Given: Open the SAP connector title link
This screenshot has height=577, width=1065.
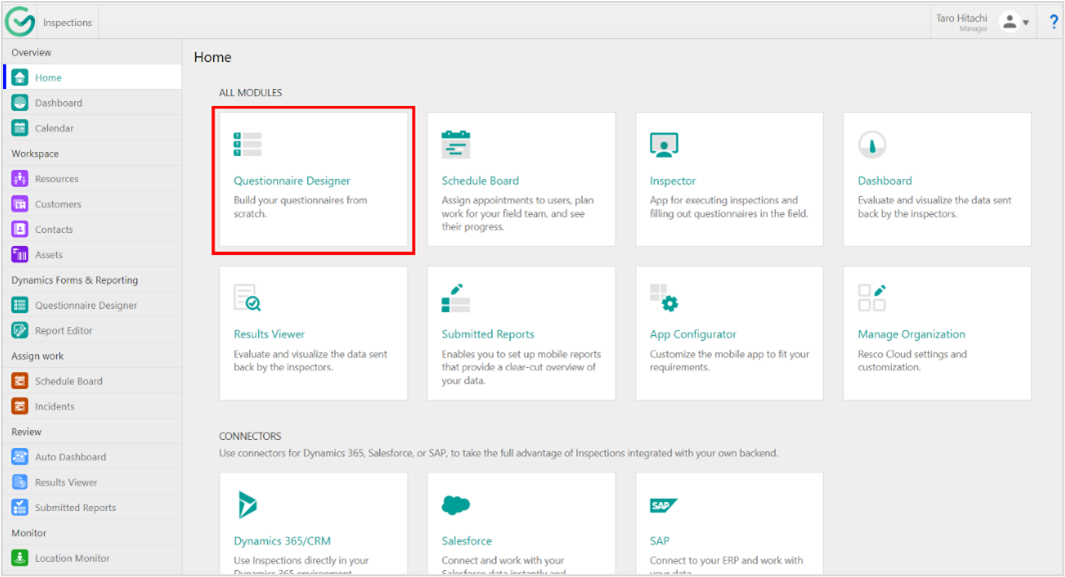Looking at the screenshot, I should coord(660,541).
